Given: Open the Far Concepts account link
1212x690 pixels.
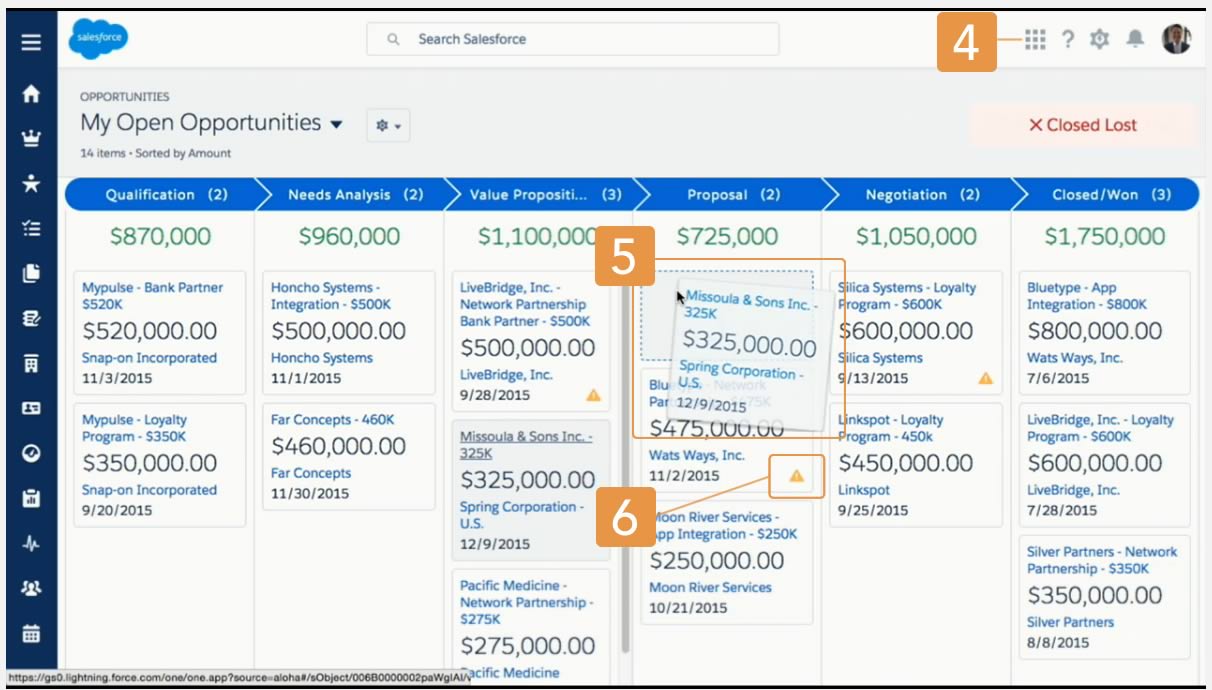Looking at the screenshot, I should pos(311,473).
